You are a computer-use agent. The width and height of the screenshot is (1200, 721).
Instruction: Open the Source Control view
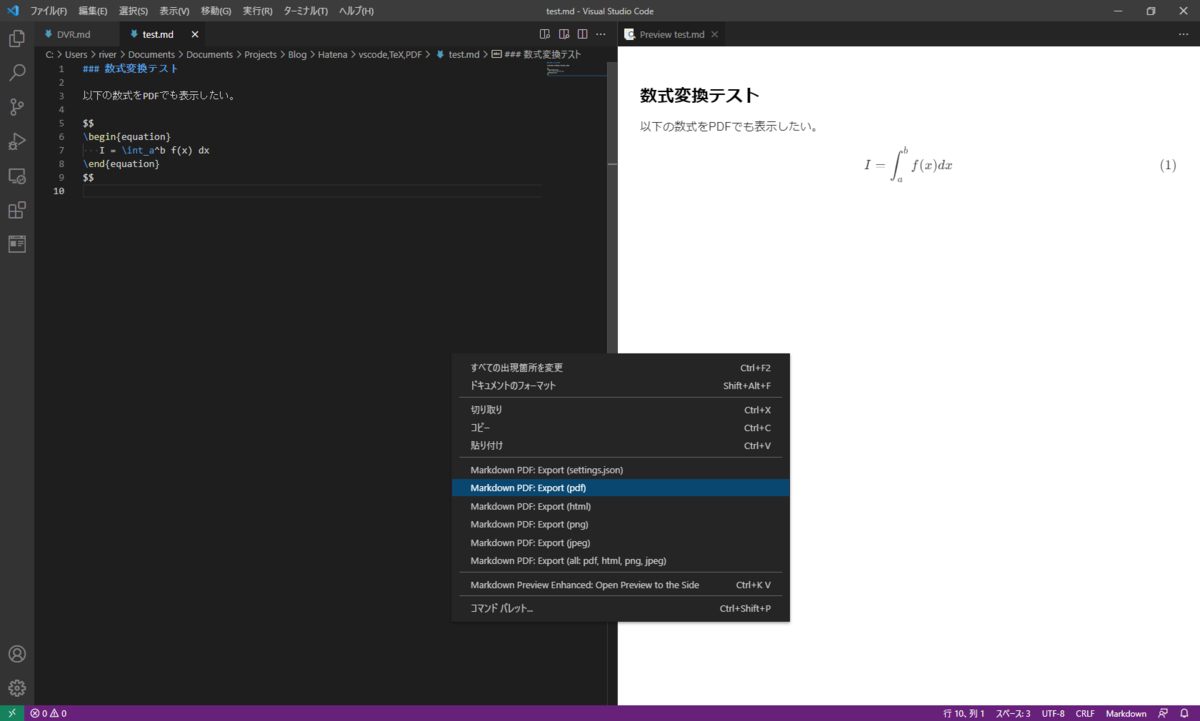16,107
